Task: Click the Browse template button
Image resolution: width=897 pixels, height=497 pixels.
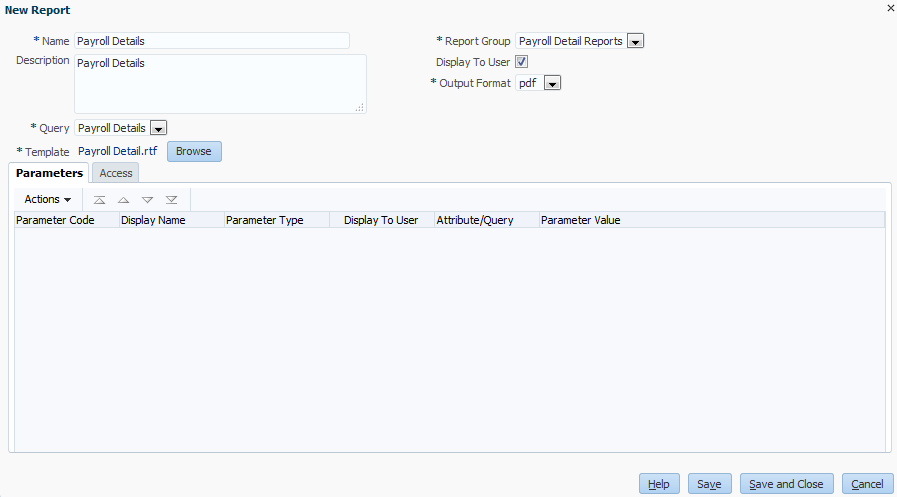Action: coord(194,152)
